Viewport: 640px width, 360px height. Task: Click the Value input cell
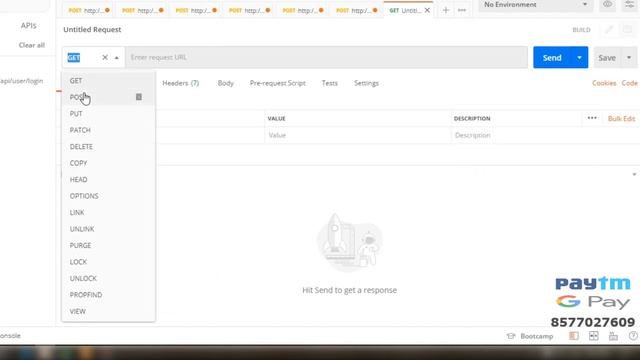click(358, 135)
